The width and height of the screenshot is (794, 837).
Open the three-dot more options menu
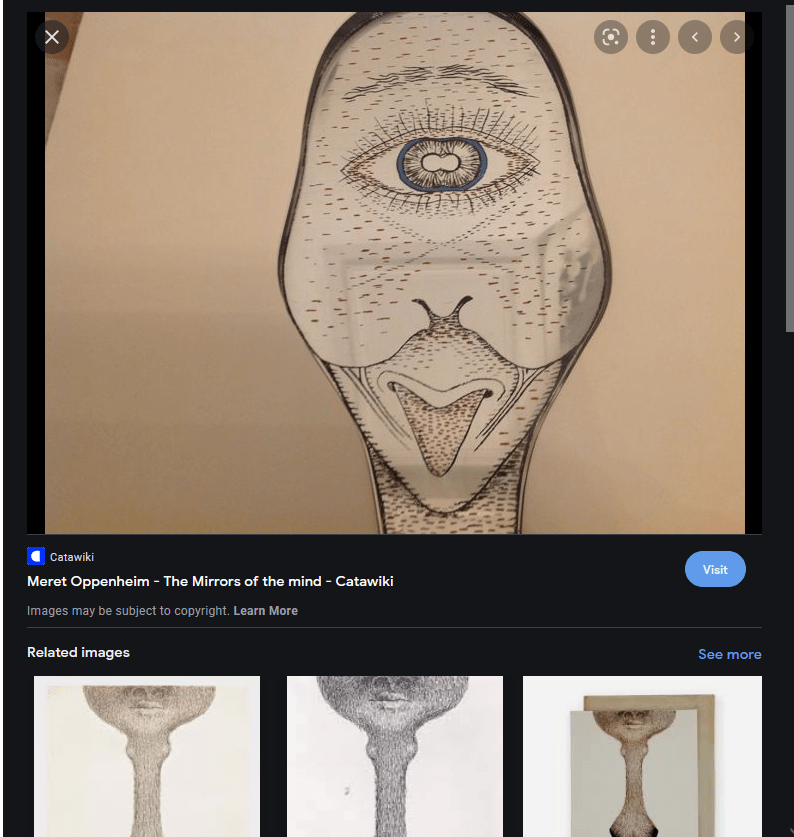pos(652,37)
